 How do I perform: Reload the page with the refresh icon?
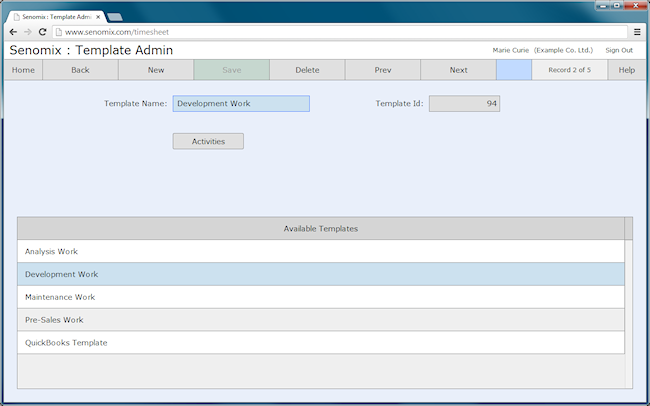tap(42, 32)
